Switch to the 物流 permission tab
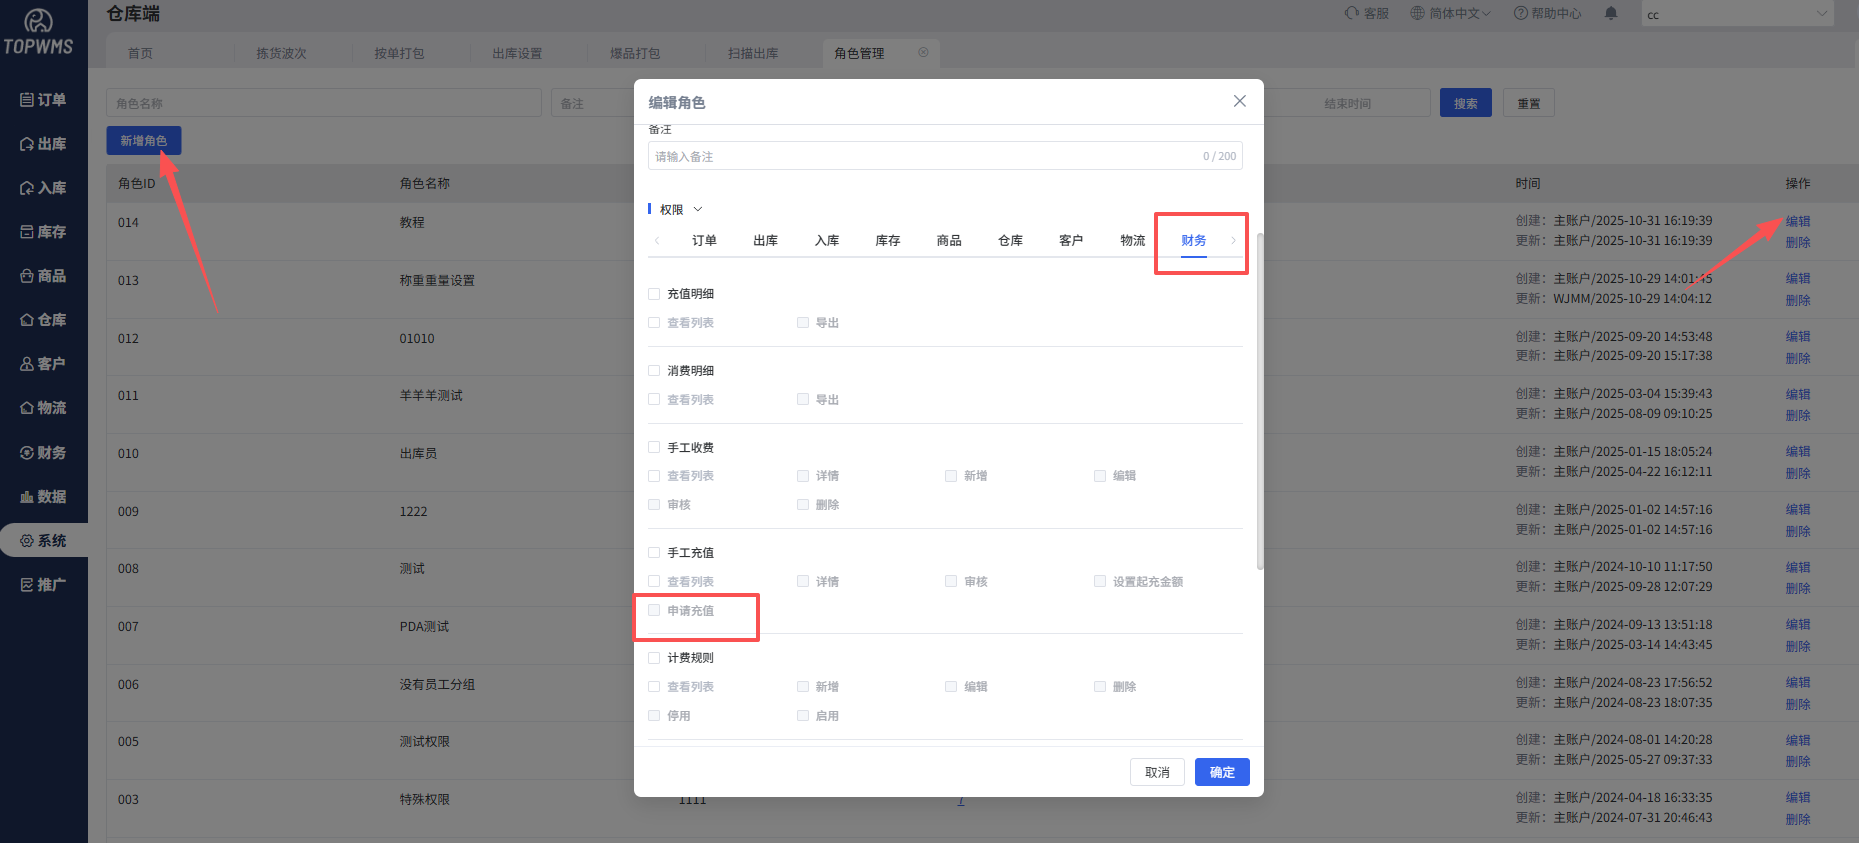 (x=1133, y=240)
